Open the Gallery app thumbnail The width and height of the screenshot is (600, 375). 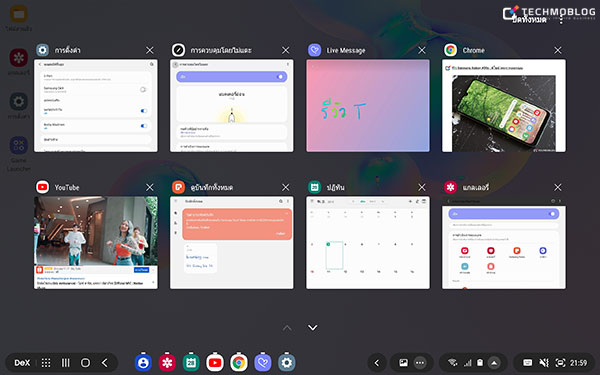click(x=504, y=243)
